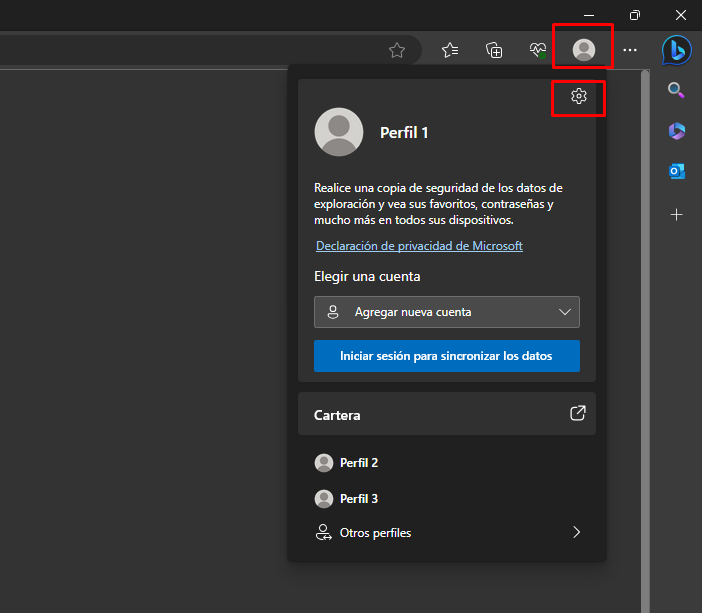Expand Otros perfiles submenu
702x613 pixels.
pyautogui.click(x=447, y=533)
